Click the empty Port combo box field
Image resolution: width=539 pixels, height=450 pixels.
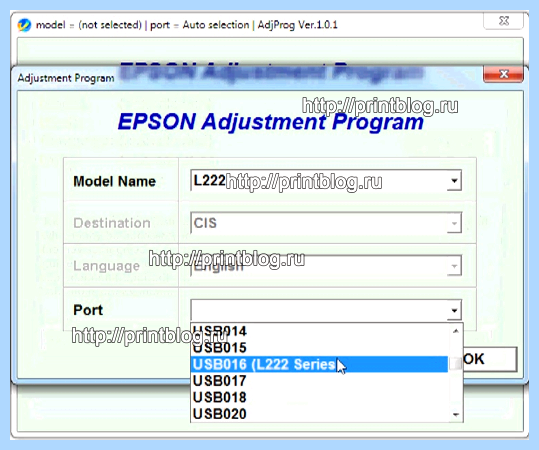326,310
